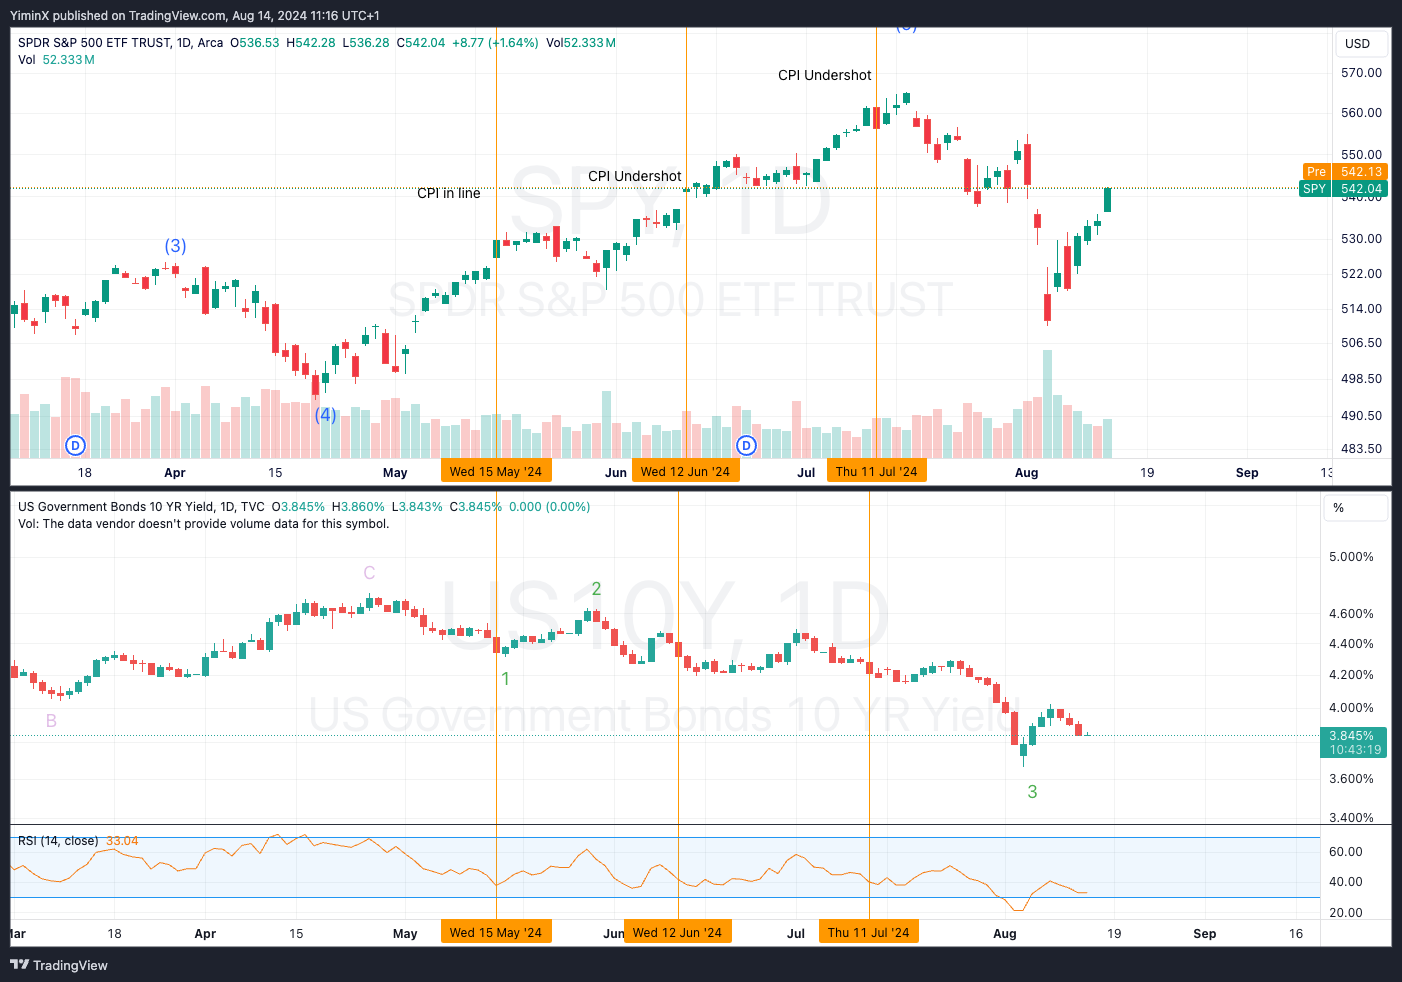Click the dividend D marker near late June
This screenshot has height=982, width=1402.
pos(746,445)
